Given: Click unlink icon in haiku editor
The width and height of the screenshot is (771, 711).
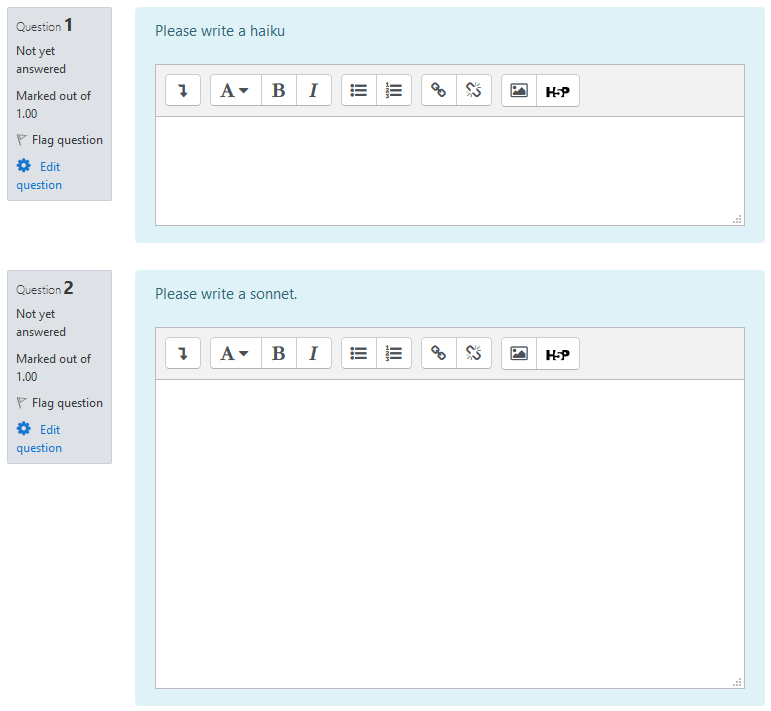Looking at the screenshot, I should tap(474, 90).
